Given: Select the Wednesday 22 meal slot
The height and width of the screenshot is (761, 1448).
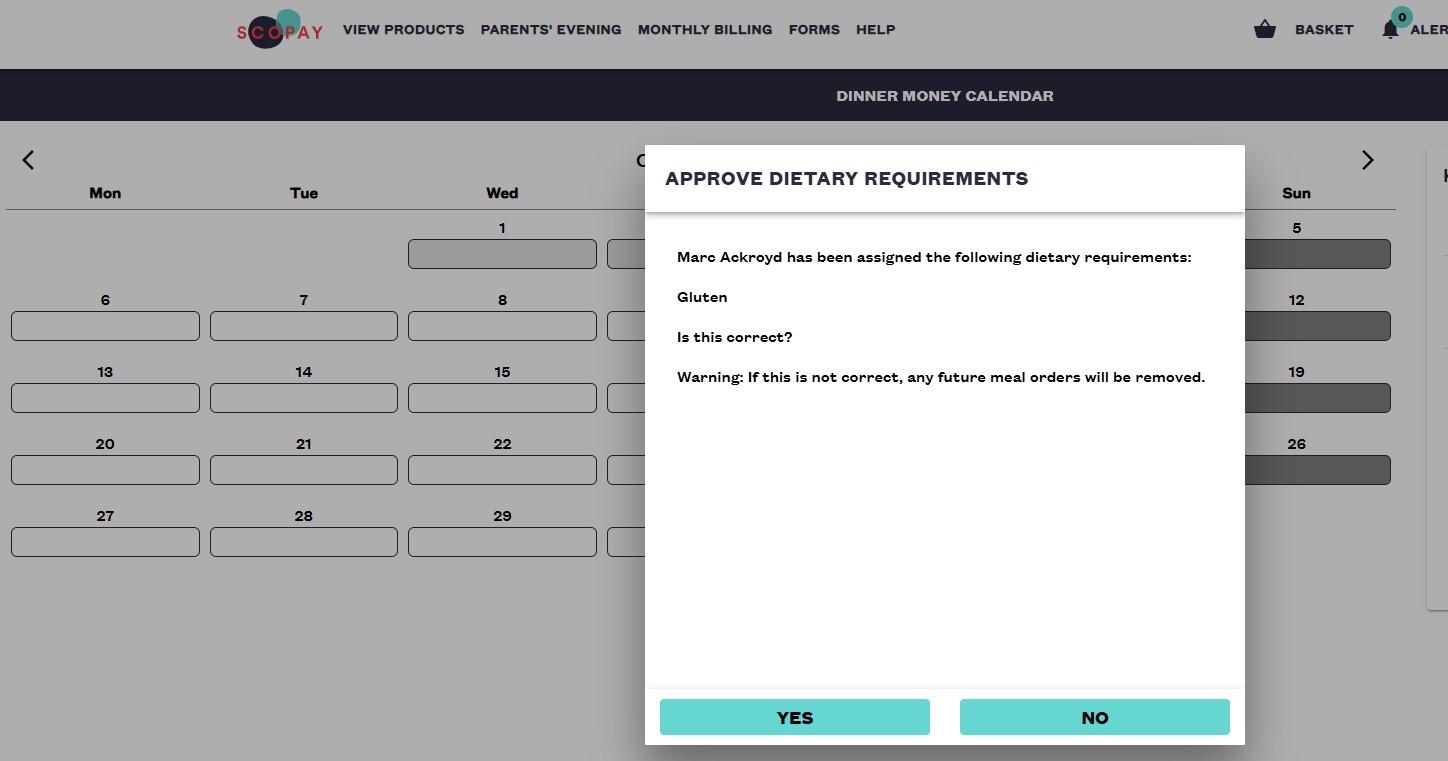Looking at the screenshot, I should click(x=502, y=470).
